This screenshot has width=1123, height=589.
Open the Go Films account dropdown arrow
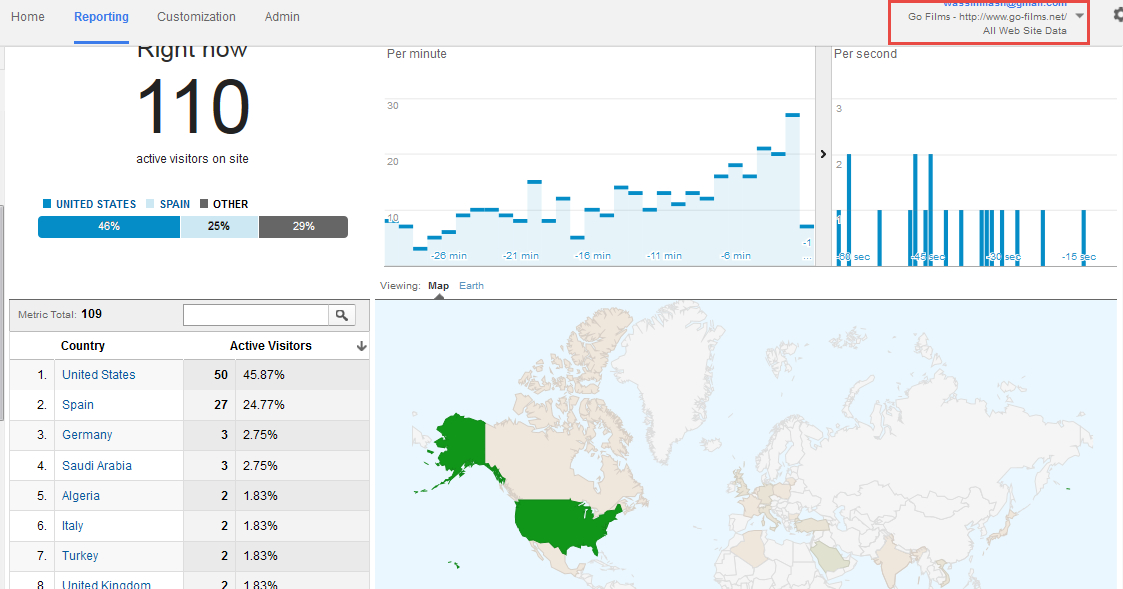(1079, 16)
